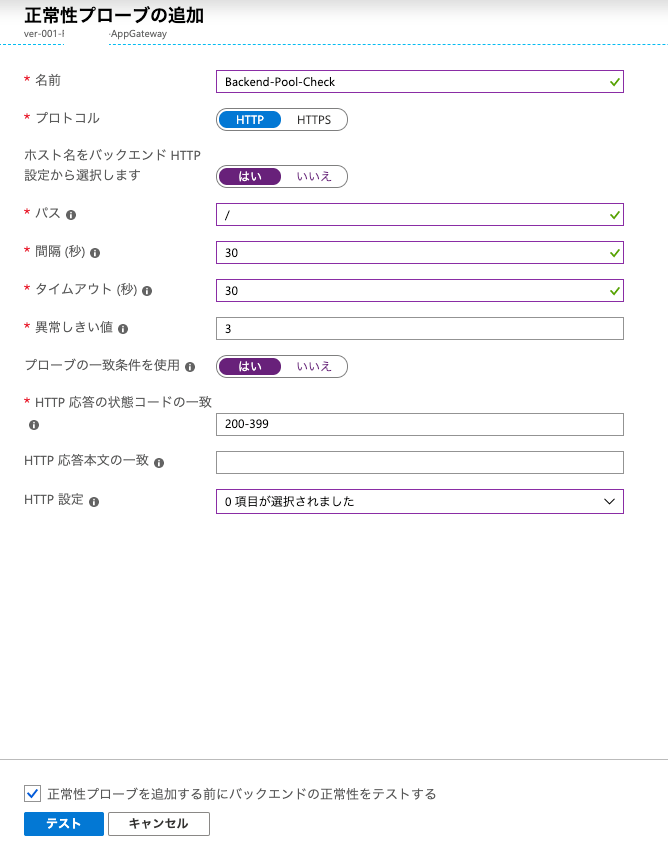Click the info icon beside 間隔 (秒)
This screenshot has width=668, height=845.
click(x=95, y=253)
